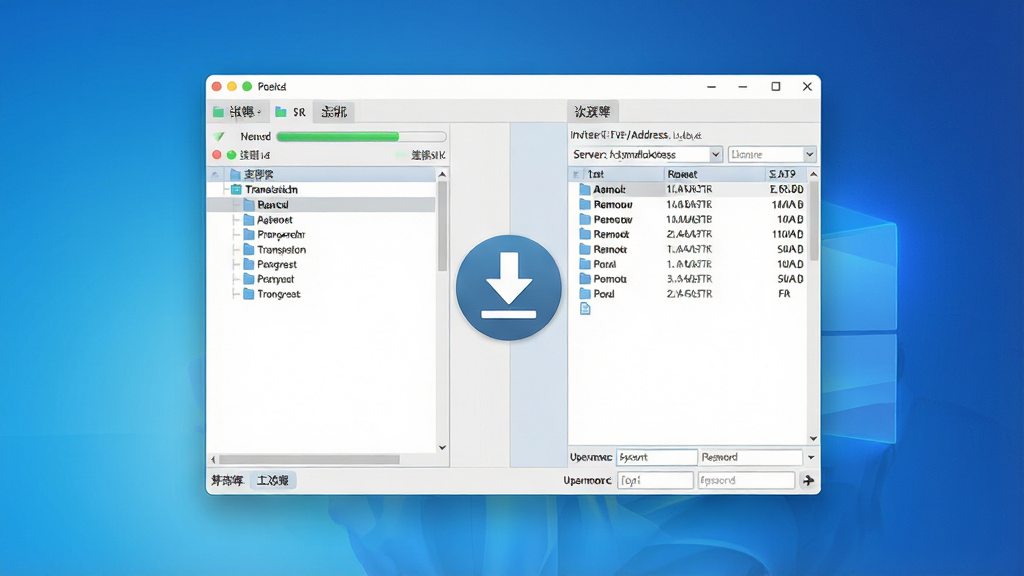Click the horizontal scrollbar left arrow
Viewport: 1024px width, 576px height.
[x=213, y=460]
